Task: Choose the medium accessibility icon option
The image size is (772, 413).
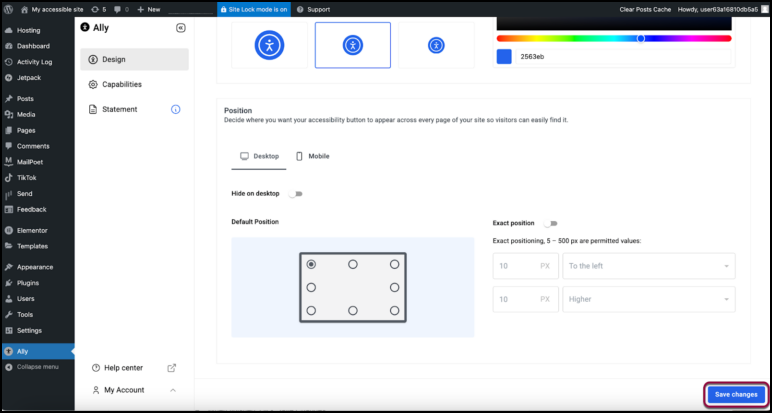Action: point(352,45)
